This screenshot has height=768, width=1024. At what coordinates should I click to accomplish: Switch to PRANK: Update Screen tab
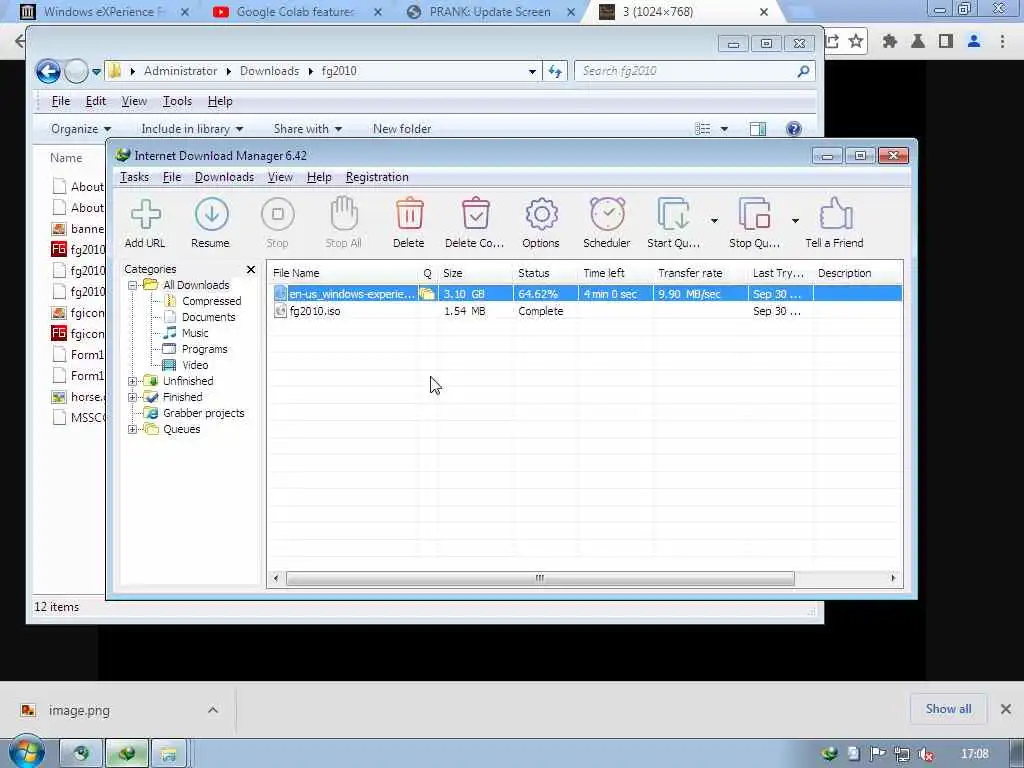tap(490, 12)
